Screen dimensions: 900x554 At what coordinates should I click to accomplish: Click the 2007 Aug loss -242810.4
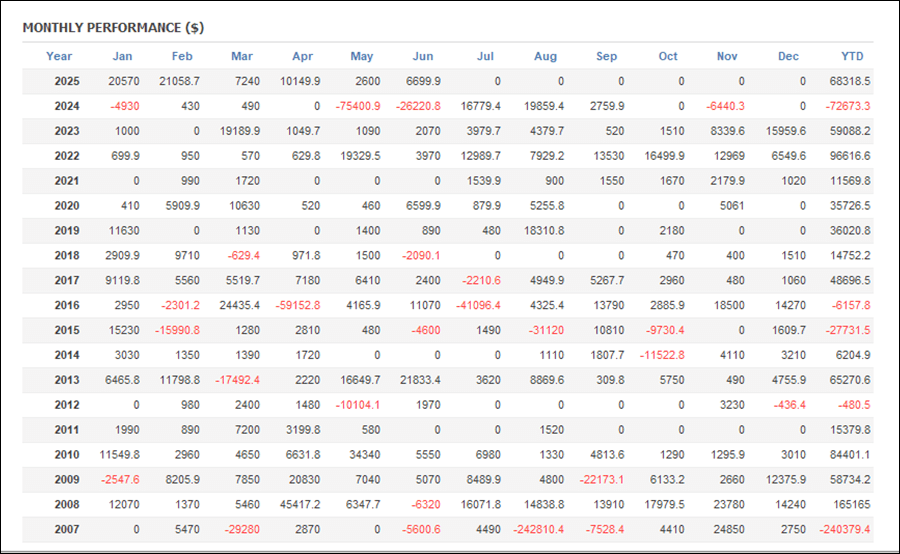538,529
